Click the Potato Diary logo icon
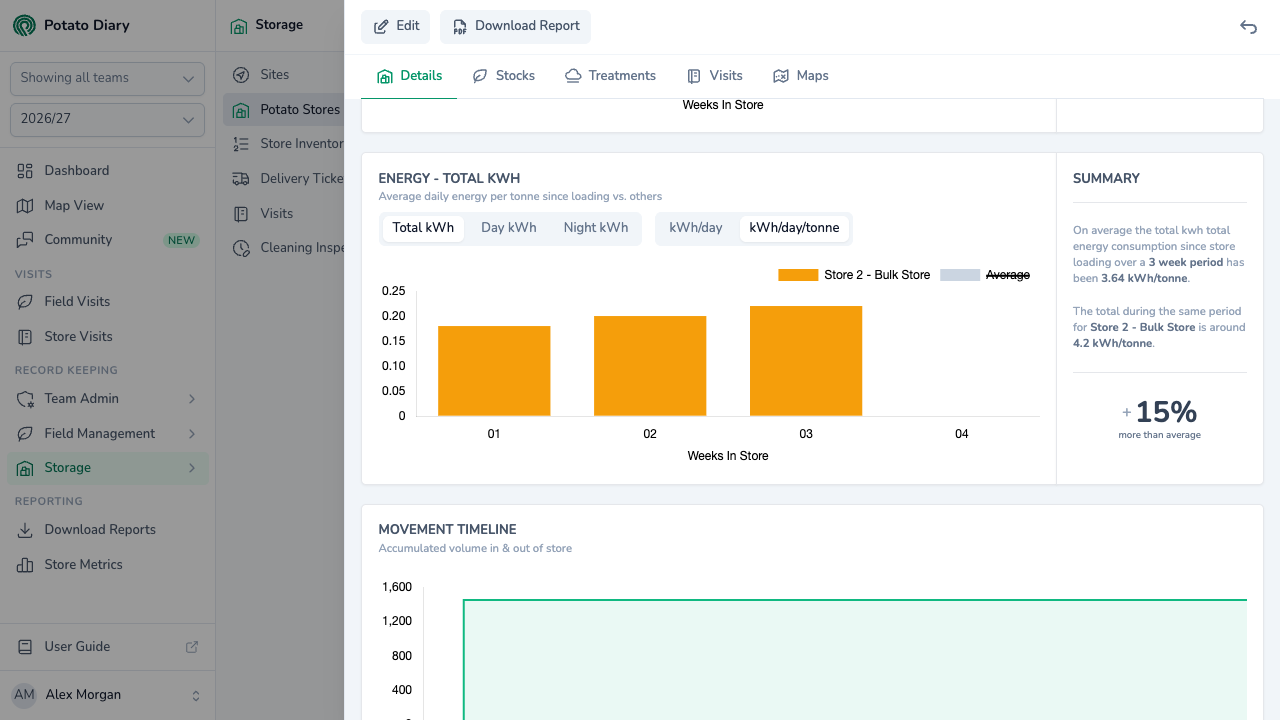The image size is (1280, 720). 24,25
